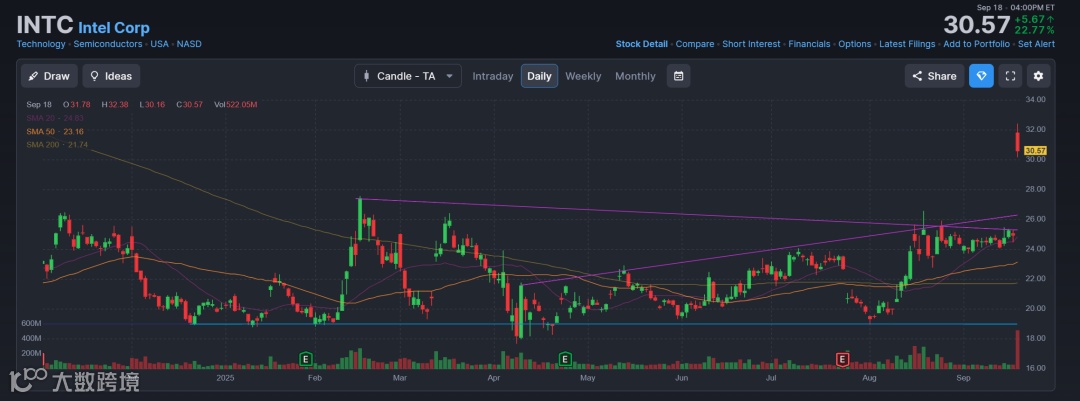Open the Technology sector link
This screenshot has width=1080, height=401.
coord(41,43)
